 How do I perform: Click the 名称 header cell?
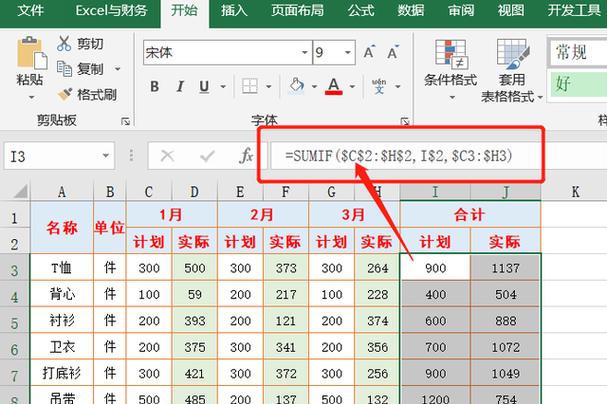[x=62, y=228]
